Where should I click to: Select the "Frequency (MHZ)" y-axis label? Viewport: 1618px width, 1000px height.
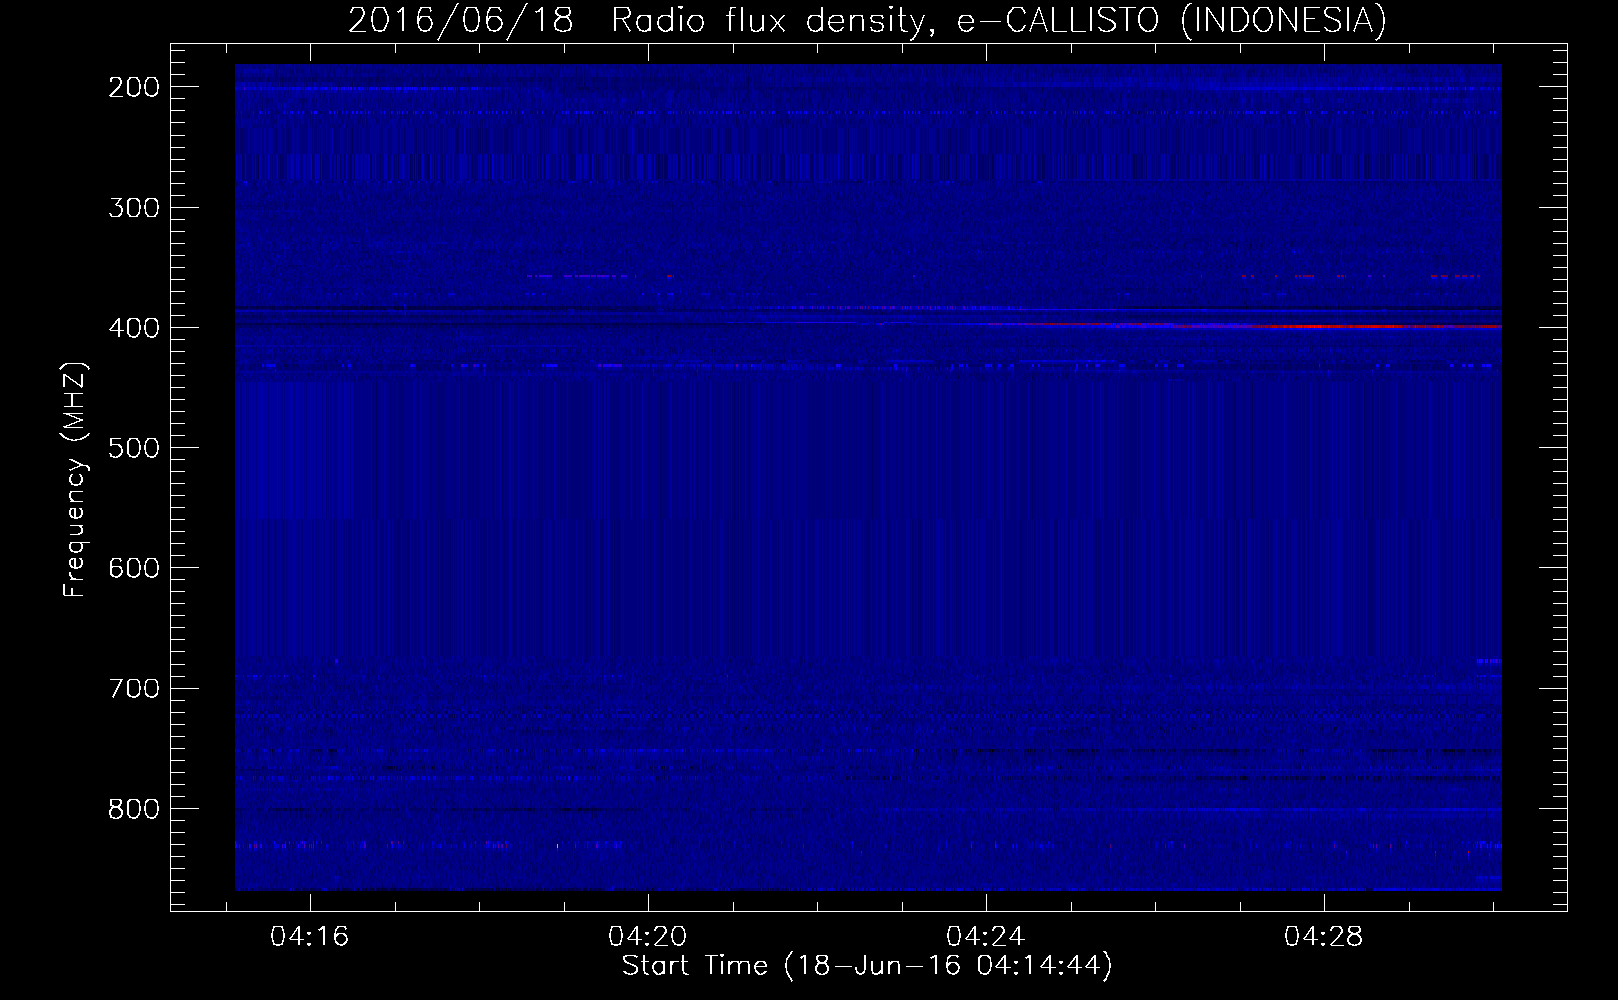(x=75, y=480)
